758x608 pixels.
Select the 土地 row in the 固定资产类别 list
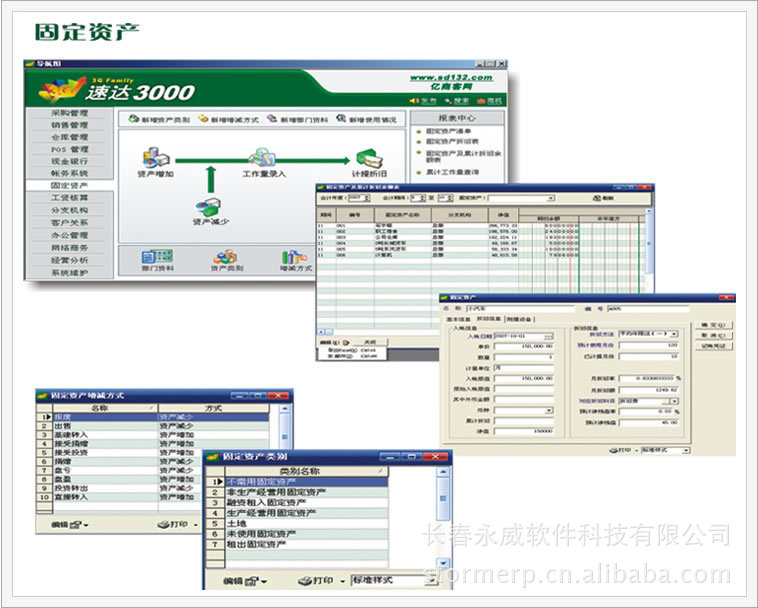pos(306,523)
